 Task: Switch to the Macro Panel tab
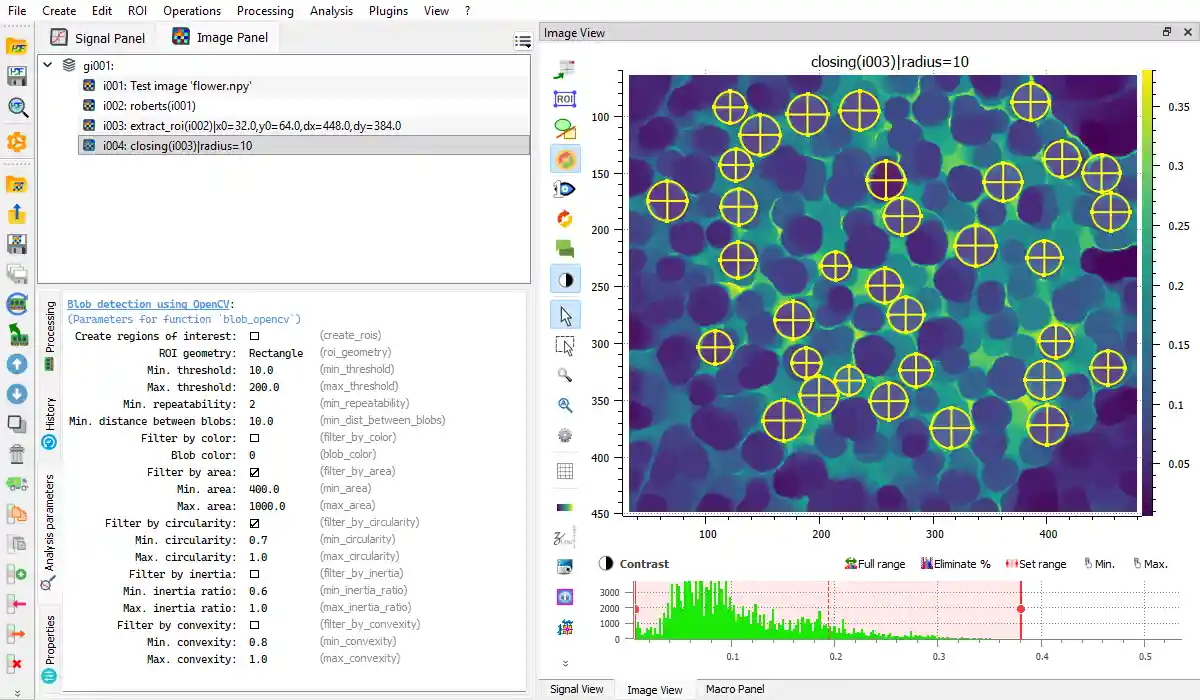tap(734, 688)
